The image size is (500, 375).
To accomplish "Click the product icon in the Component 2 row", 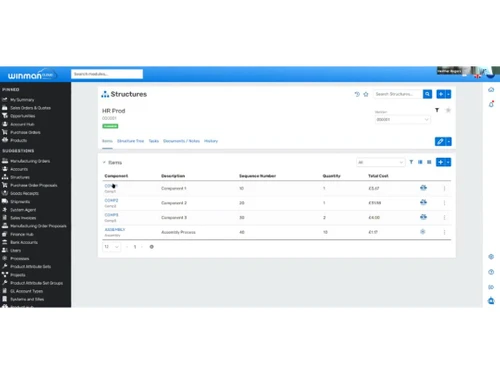I will coord(423,202).
